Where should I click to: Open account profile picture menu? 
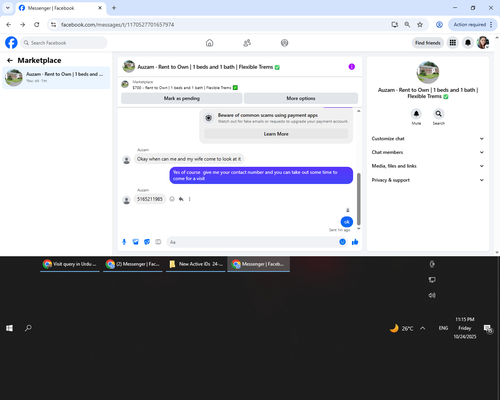(x=483, y=43)
